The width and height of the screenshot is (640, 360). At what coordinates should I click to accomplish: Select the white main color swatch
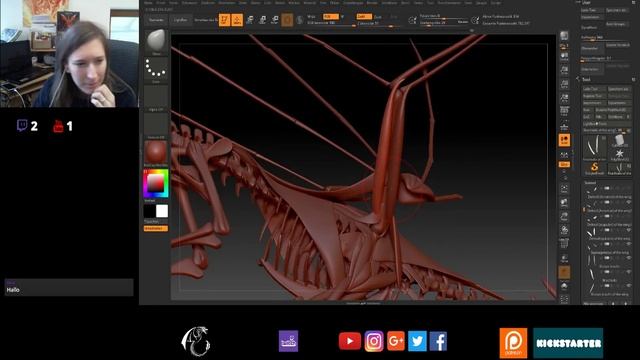162,211
